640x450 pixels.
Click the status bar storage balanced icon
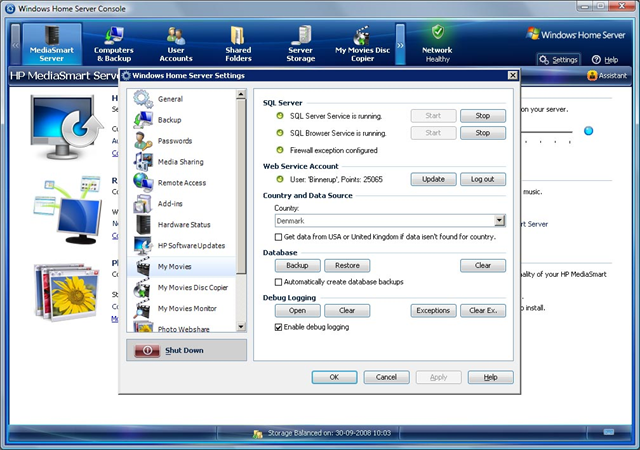point(258,434)
